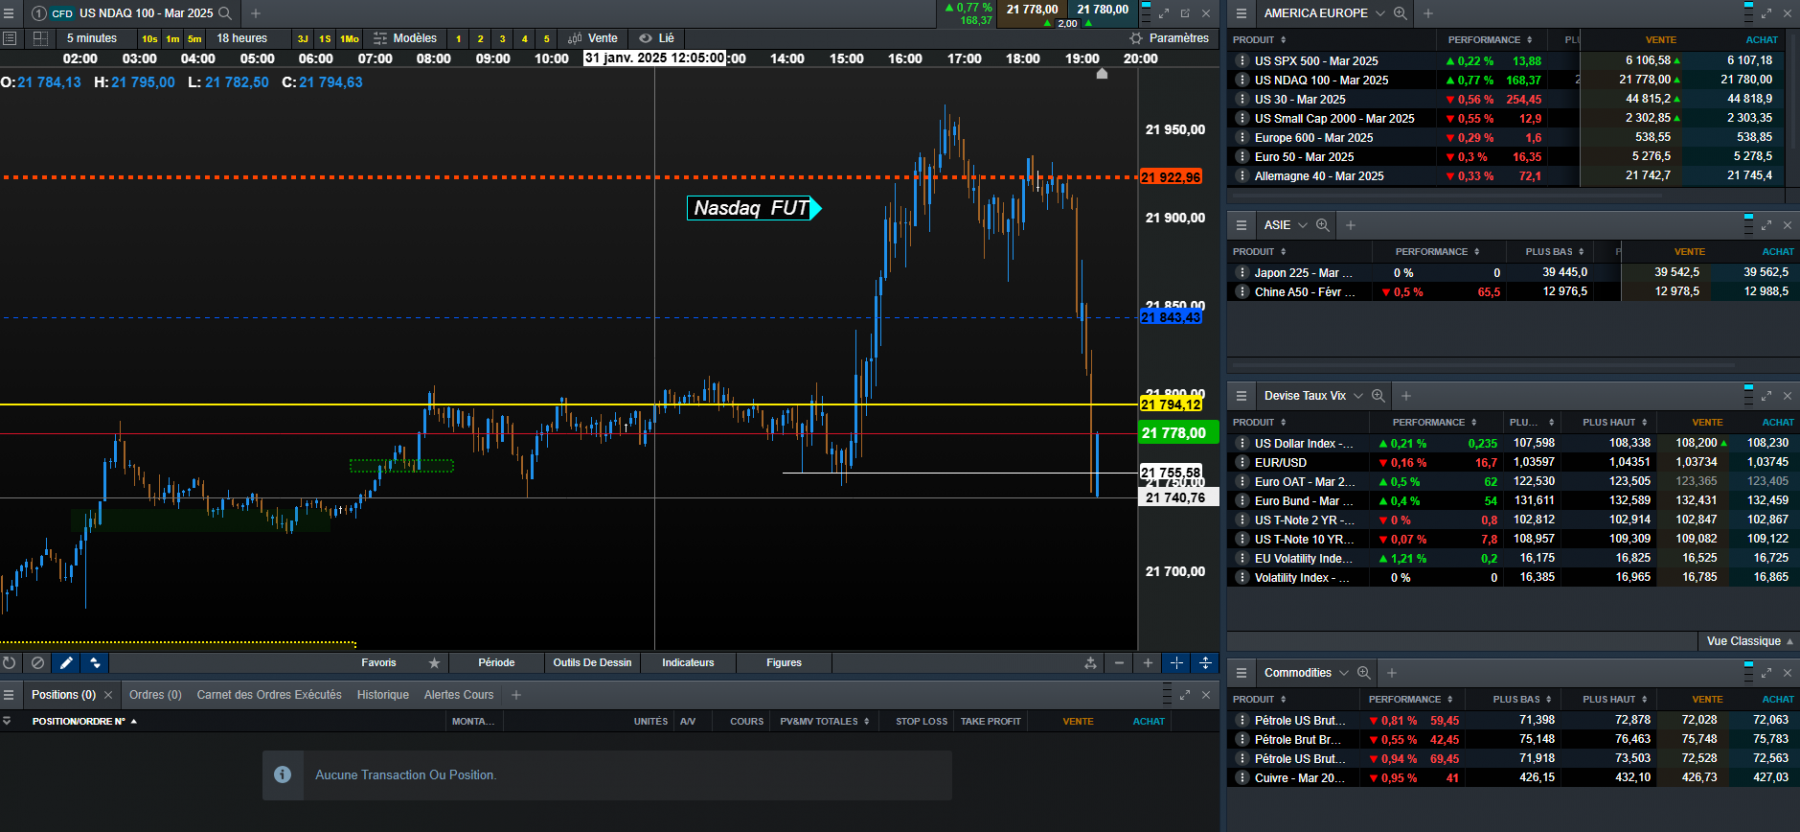Click the clear drawings circle-slash icon
The width and height of the screenshot is (1800, 832).
[38, 662]
